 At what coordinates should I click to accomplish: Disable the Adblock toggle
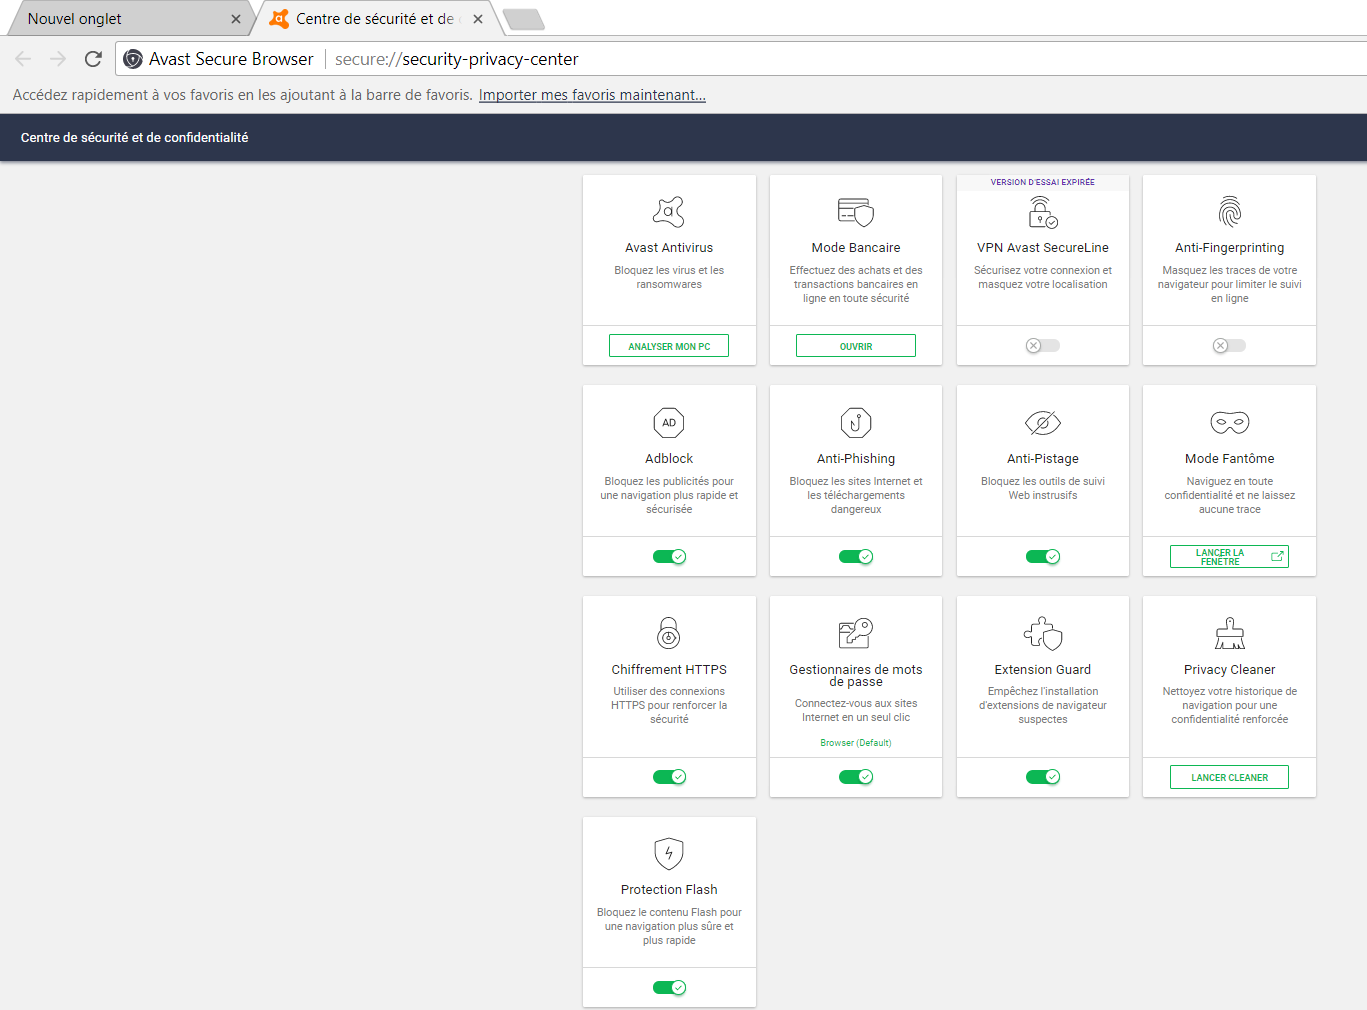pyautogui.click(x=669, y=557)
